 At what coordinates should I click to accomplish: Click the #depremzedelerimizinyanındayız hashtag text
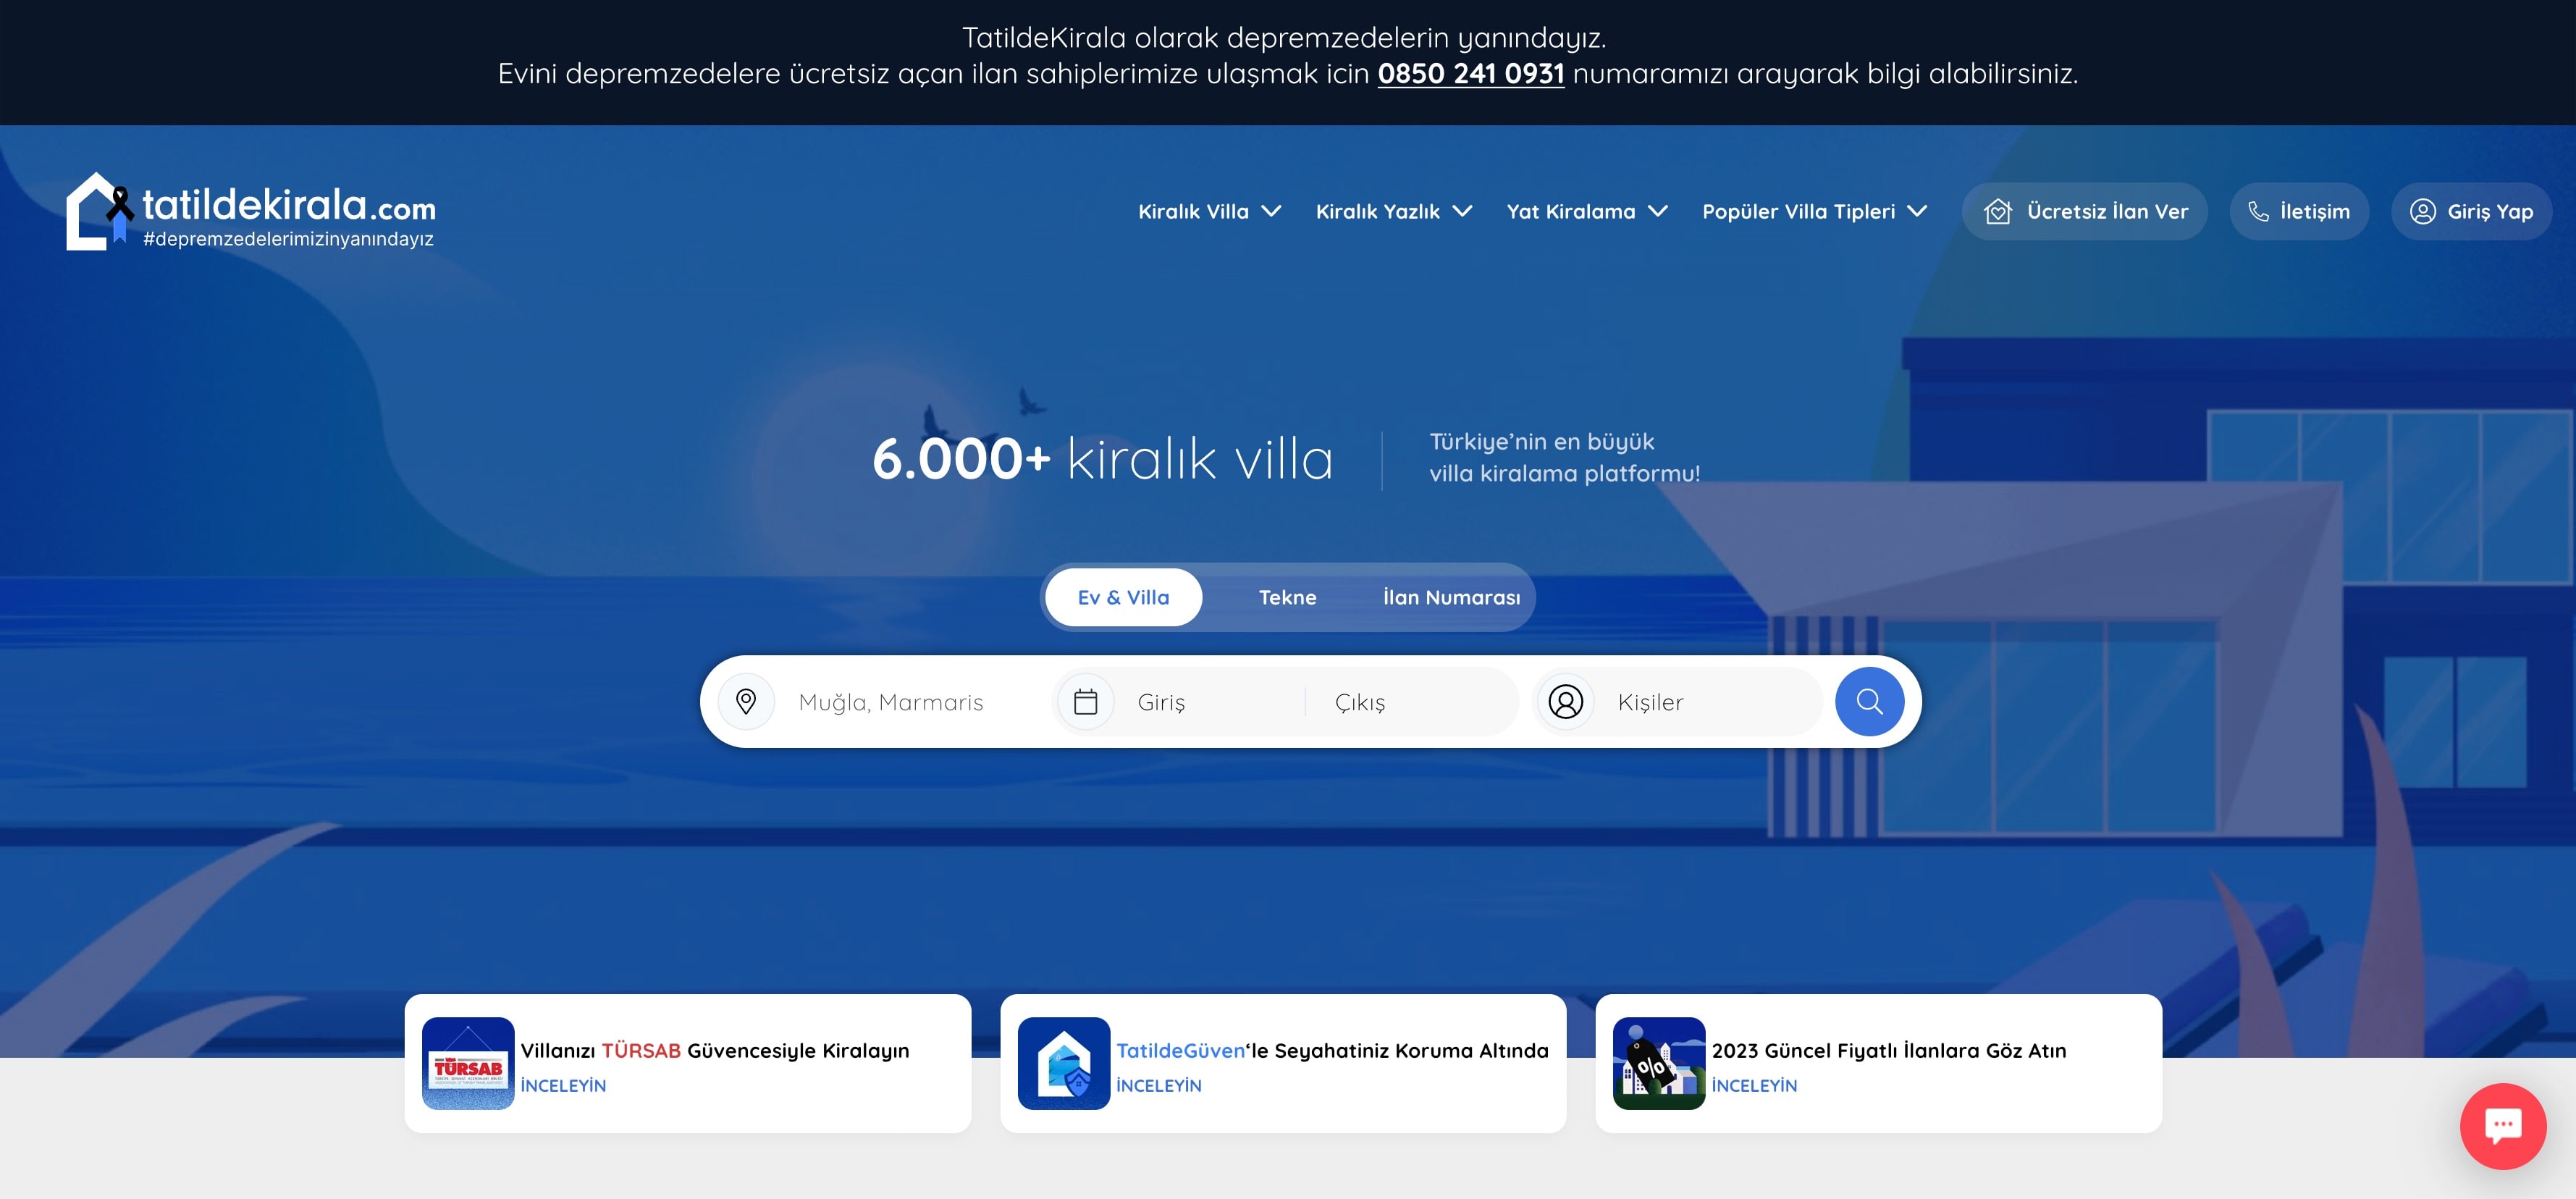(288, 239)
